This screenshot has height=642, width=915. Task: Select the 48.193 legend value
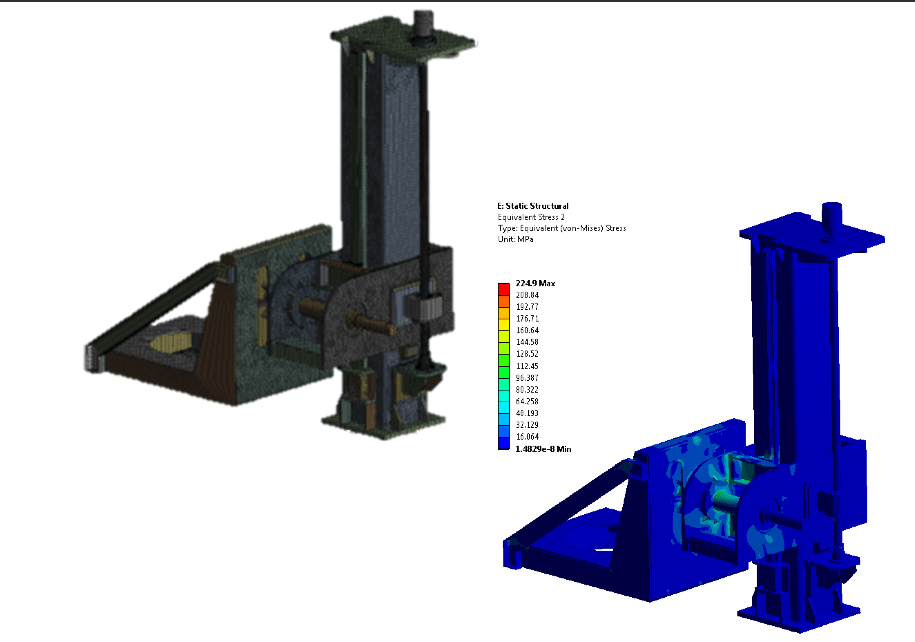(x=526, y=413)
